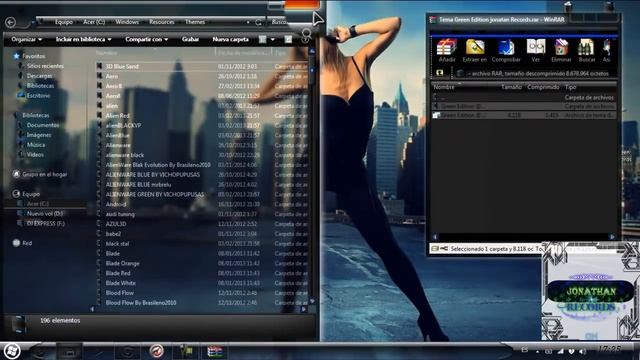Open the Ver icon in WinRAR
This screenshot has width=640, height=360.
(536, 51)
